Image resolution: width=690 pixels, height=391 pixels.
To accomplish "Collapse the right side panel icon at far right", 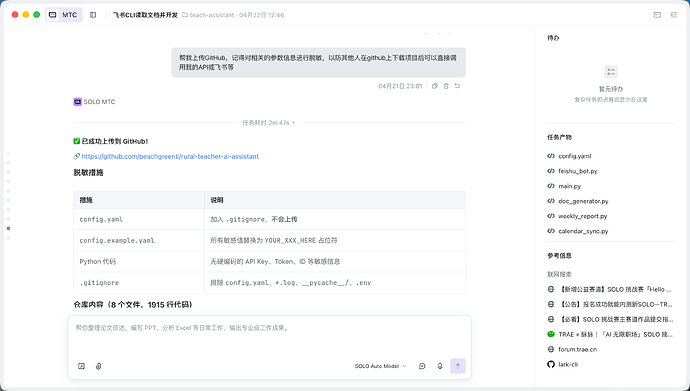I will point(674,15).
